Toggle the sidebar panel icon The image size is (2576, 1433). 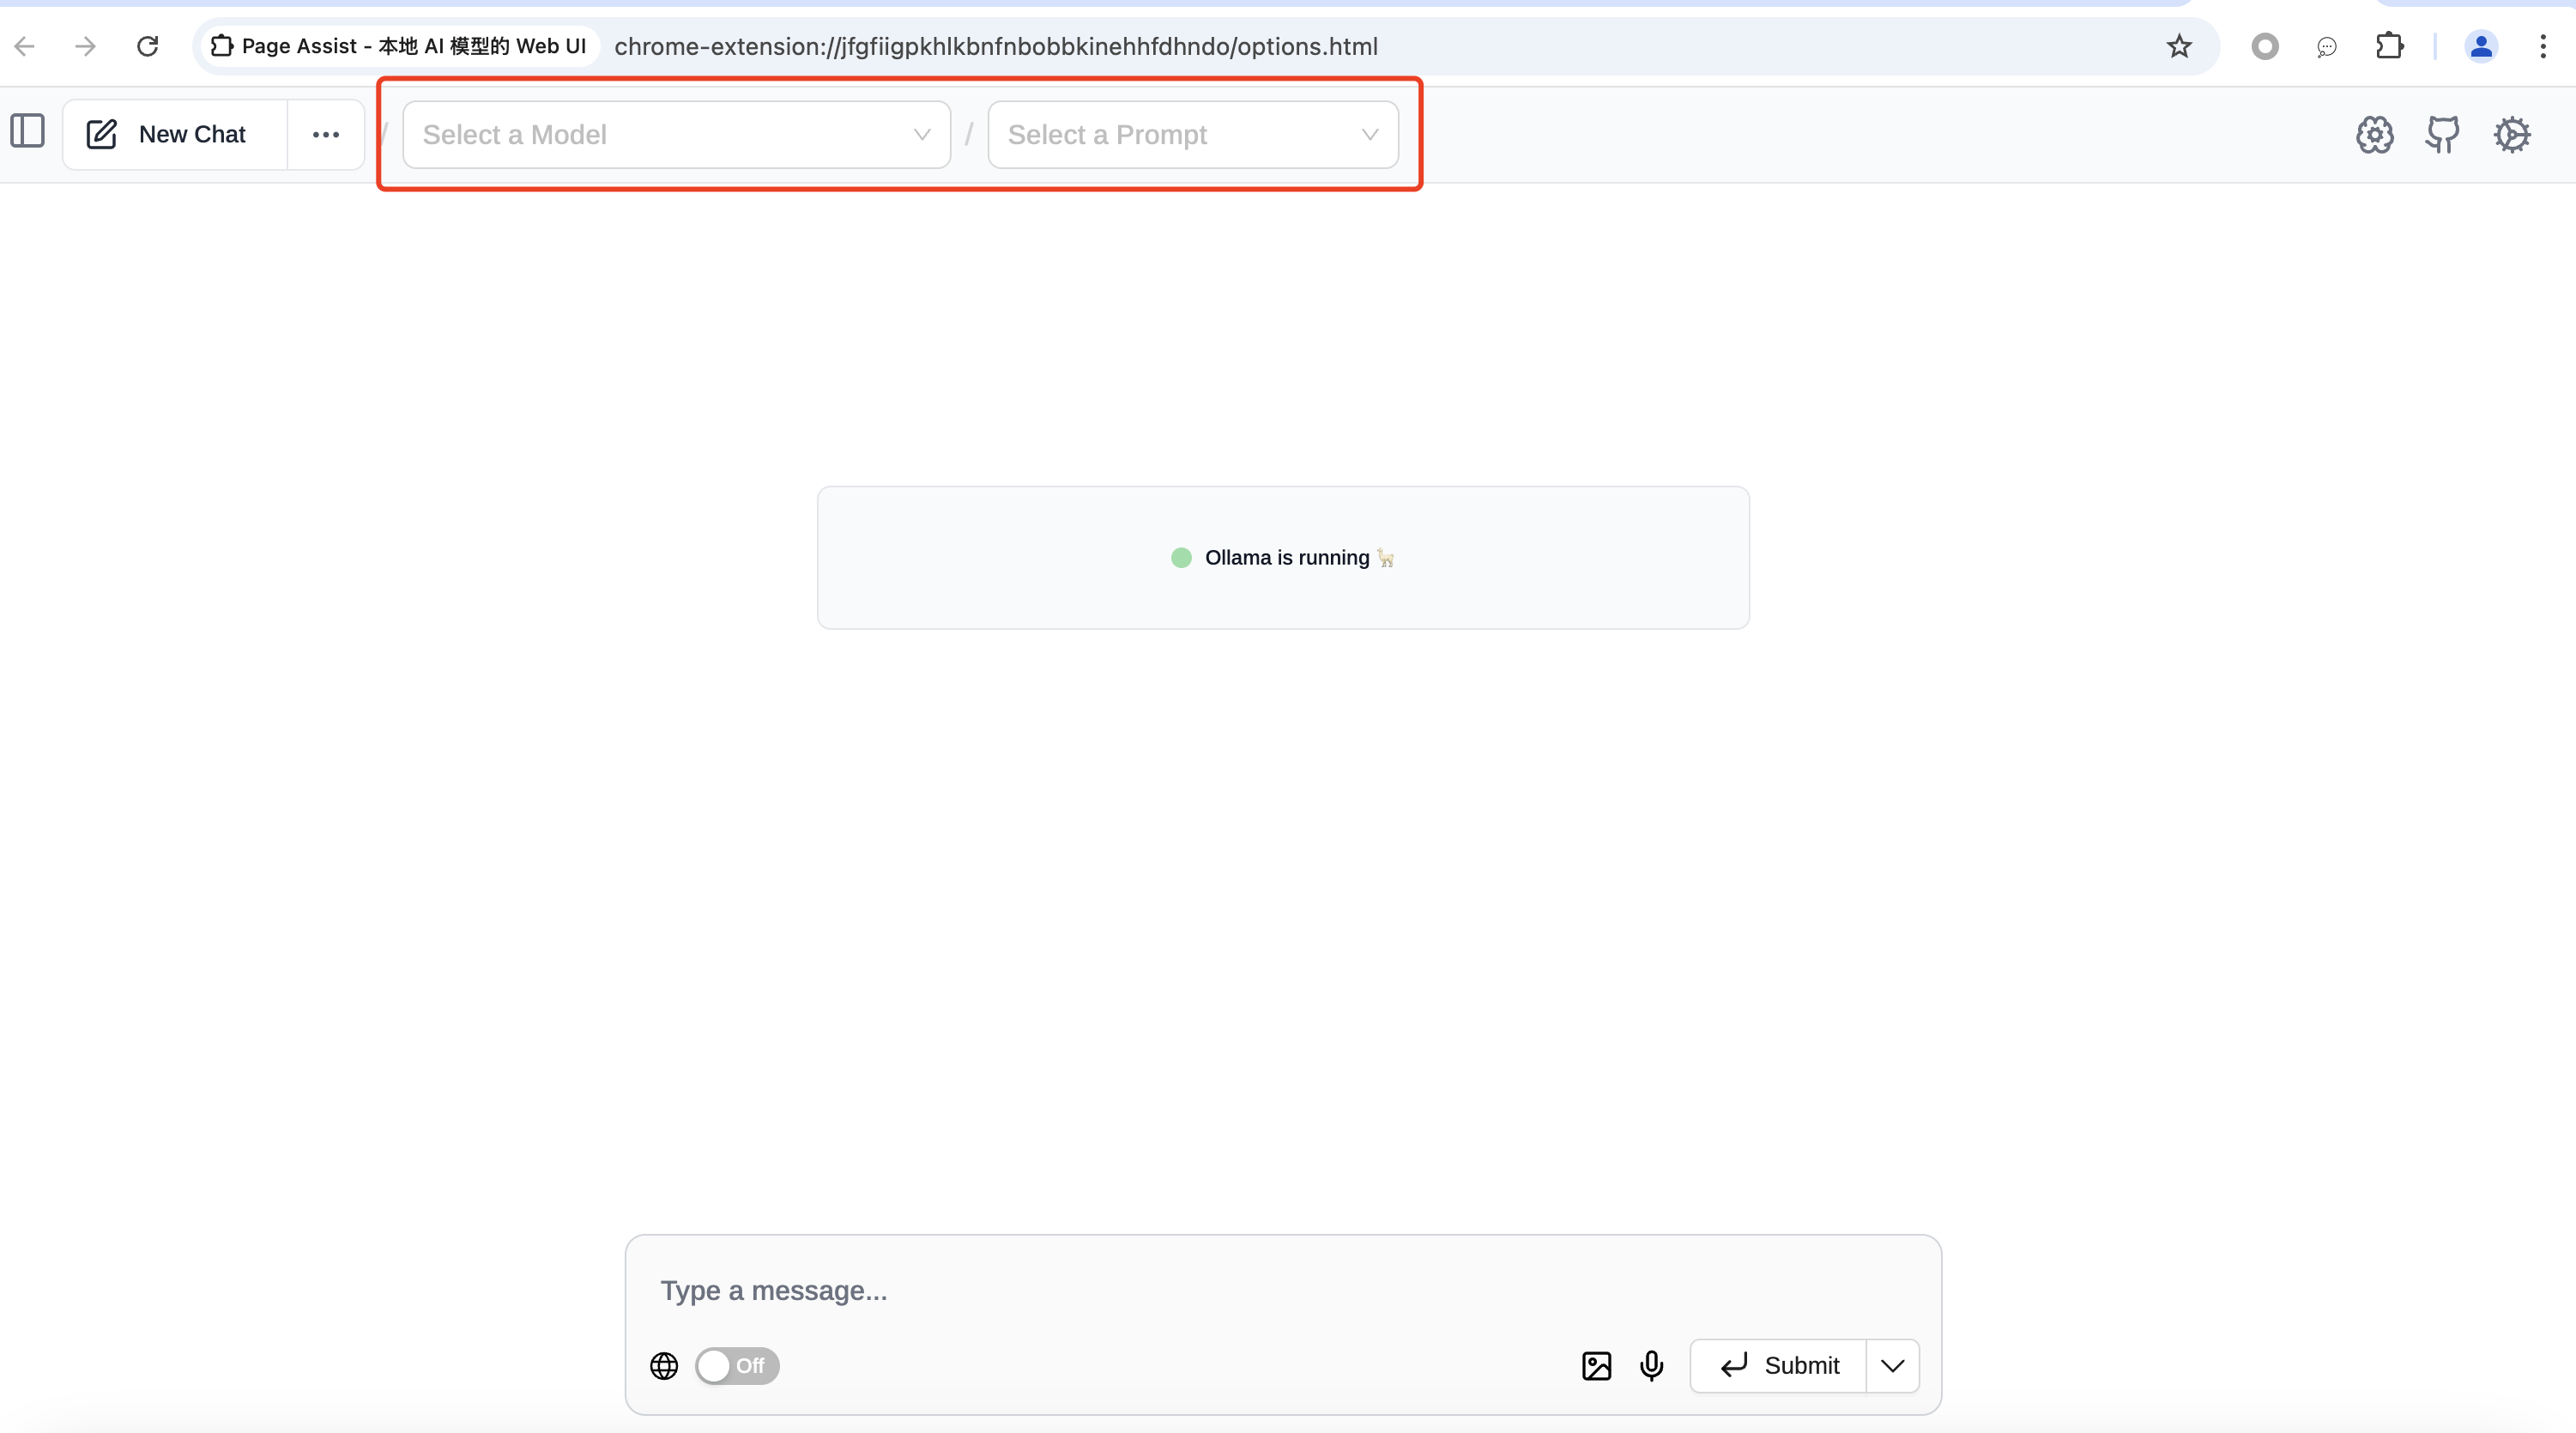(28, 132)
